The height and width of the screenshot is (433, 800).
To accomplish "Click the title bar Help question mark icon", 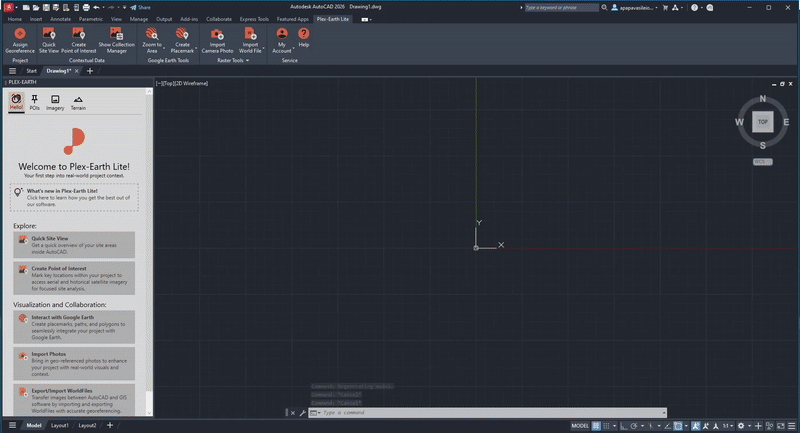I will 694,8.
